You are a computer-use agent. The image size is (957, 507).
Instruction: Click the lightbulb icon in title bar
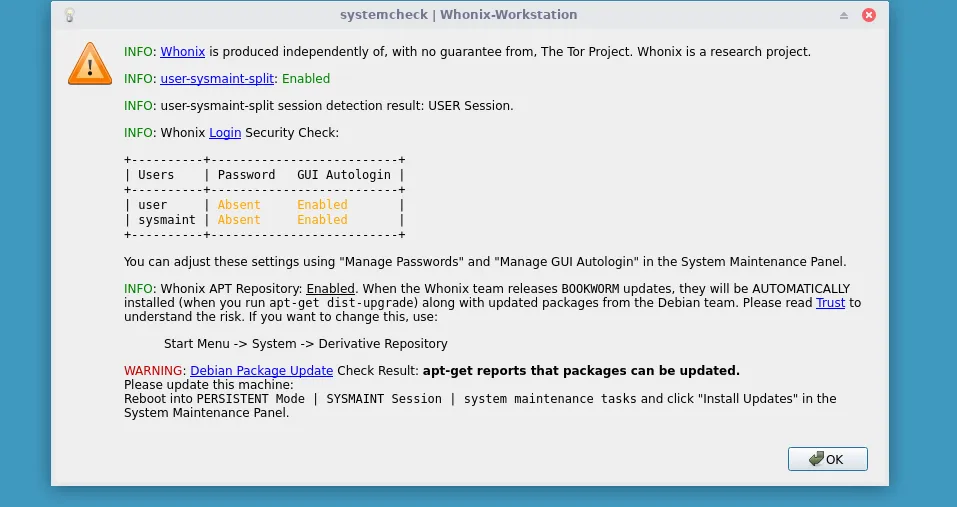70,15
